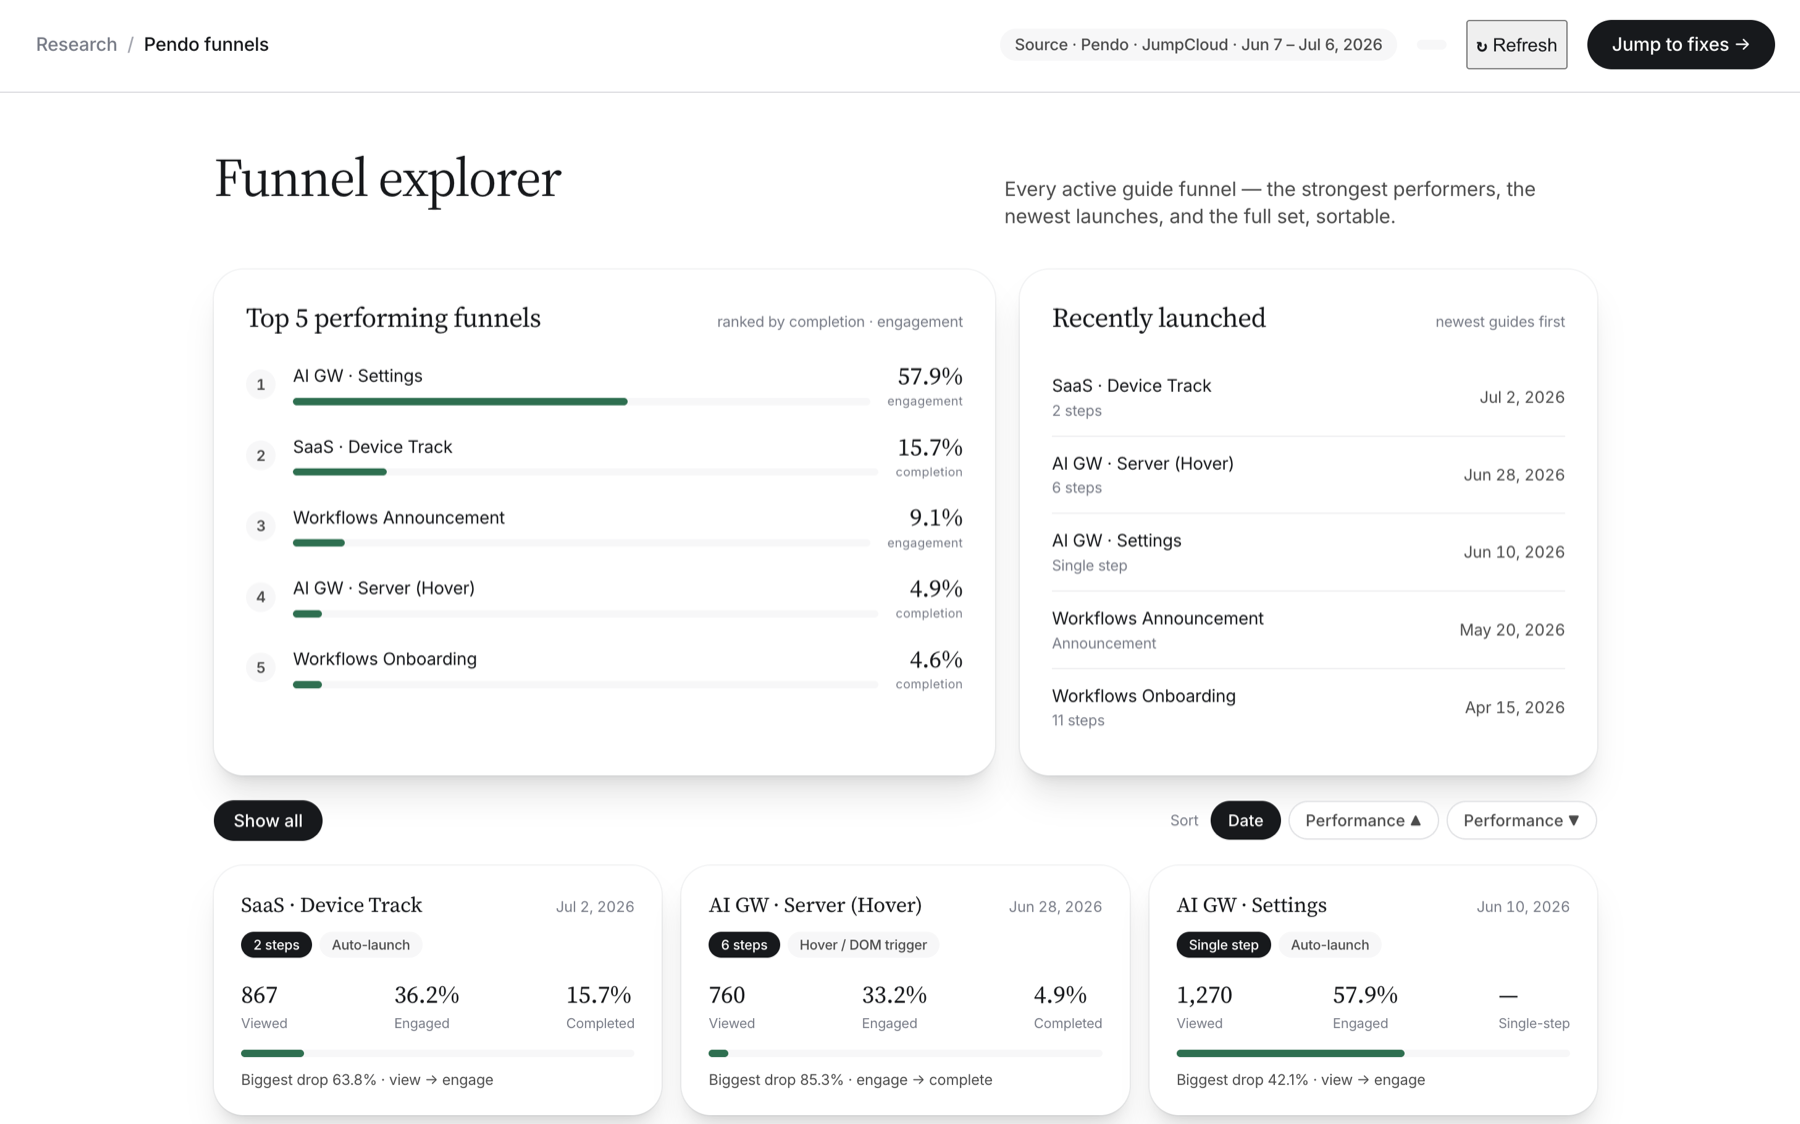1800x1124 pixels.
Task: Click Auto-launch tag on SaaS · Device Track card
Action: (x=371, y=945)
